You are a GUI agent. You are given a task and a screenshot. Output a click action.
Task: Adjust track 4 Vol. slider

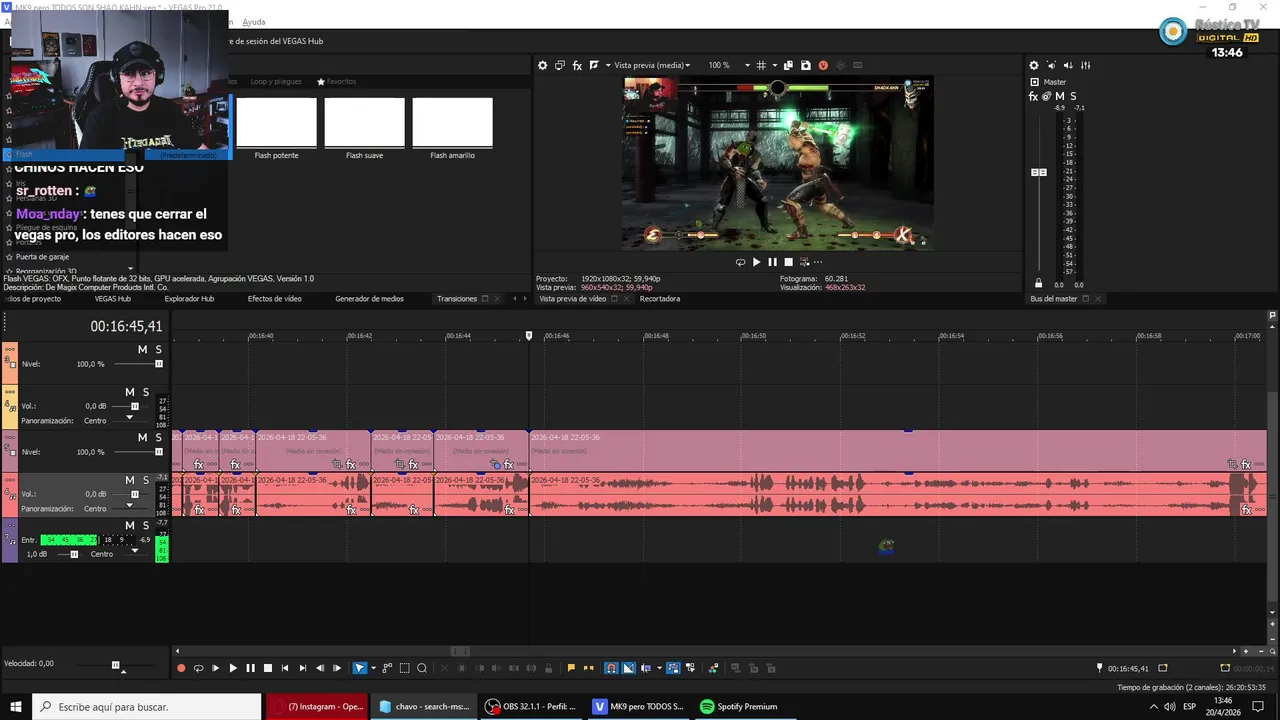coord(135,407)
